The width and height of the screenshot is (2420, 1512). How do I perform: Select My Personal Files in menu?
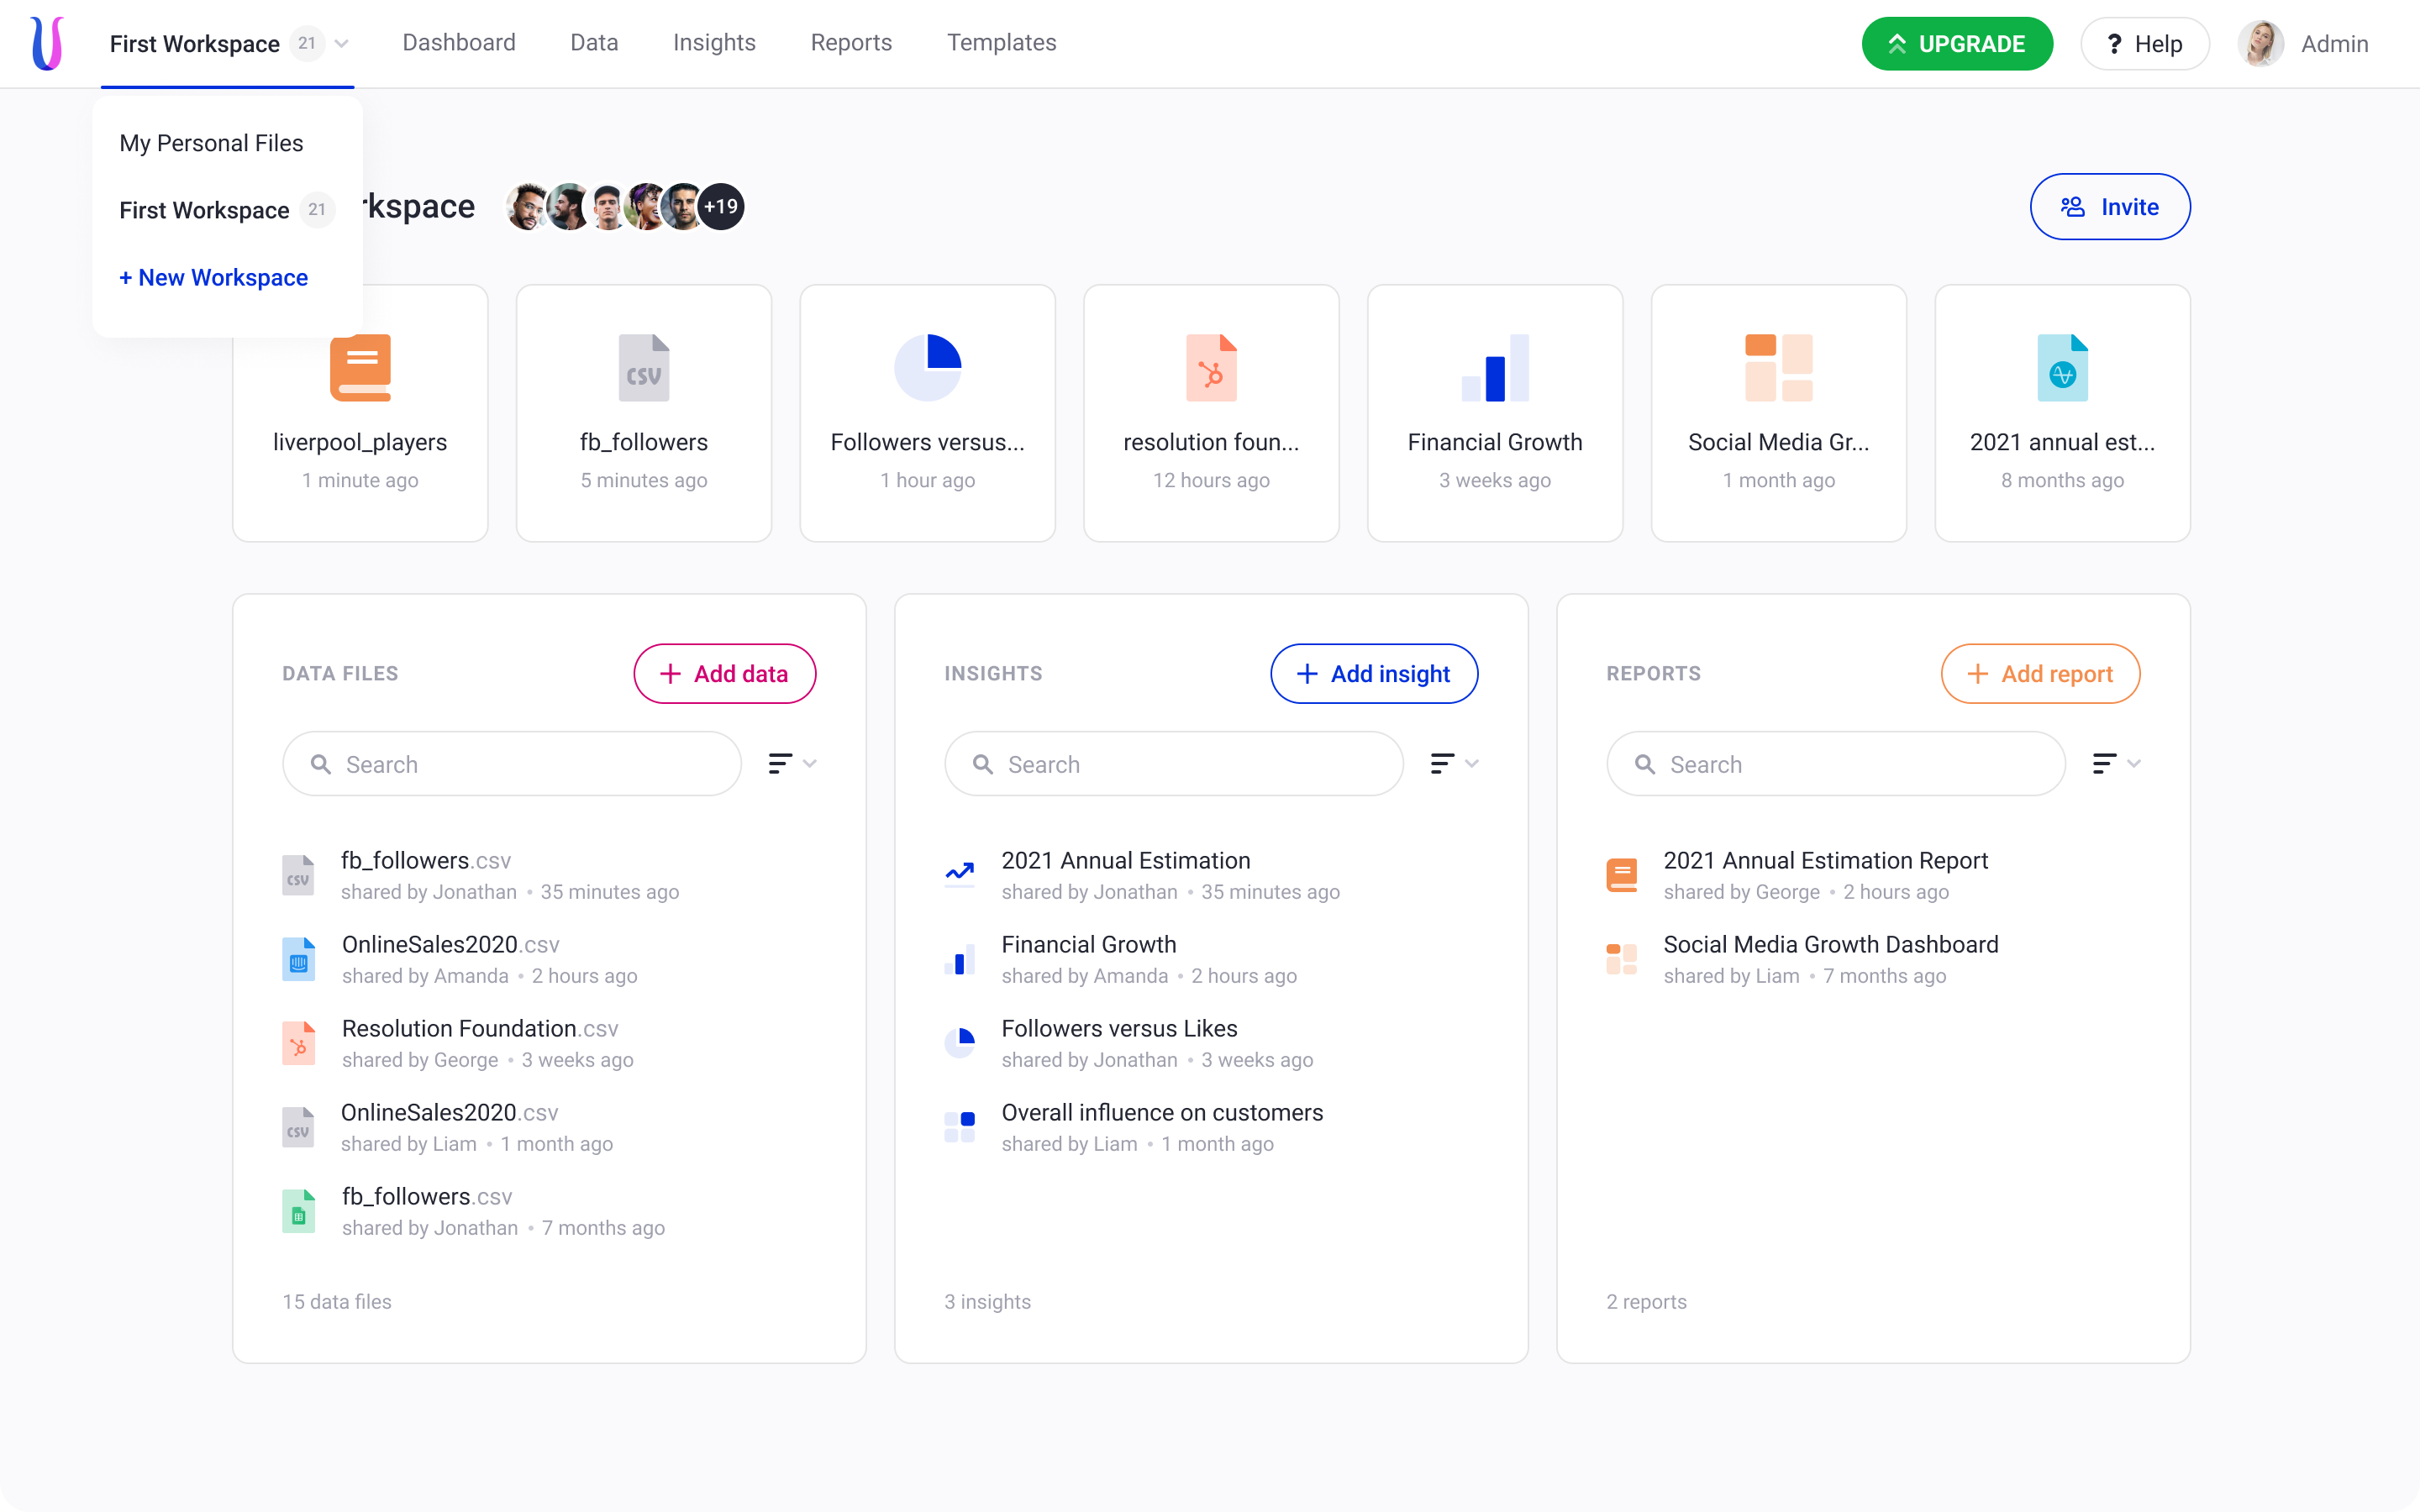click(x=211, y=143)
